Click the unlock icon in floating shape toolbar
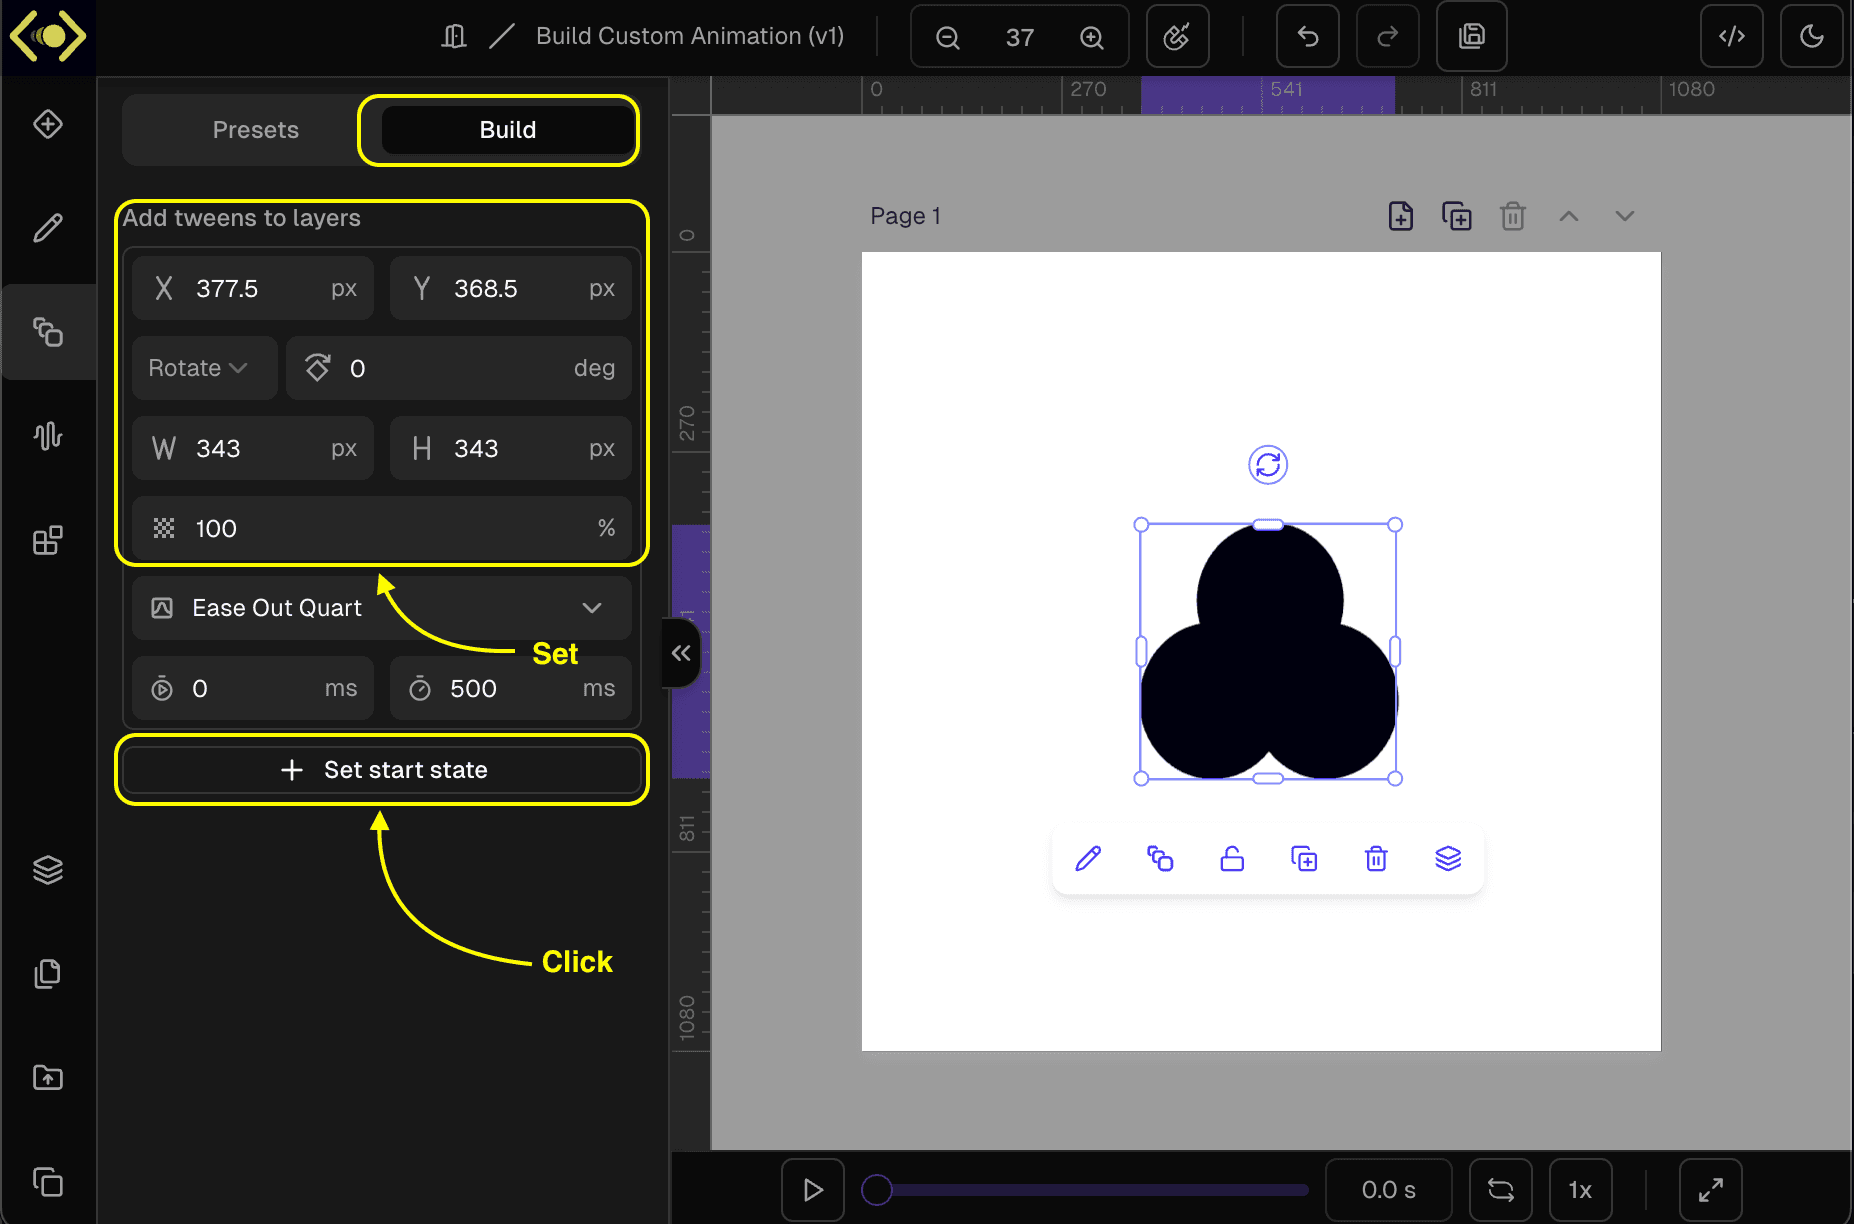The image size is (1854, 1224). [x=1232, y=859]
